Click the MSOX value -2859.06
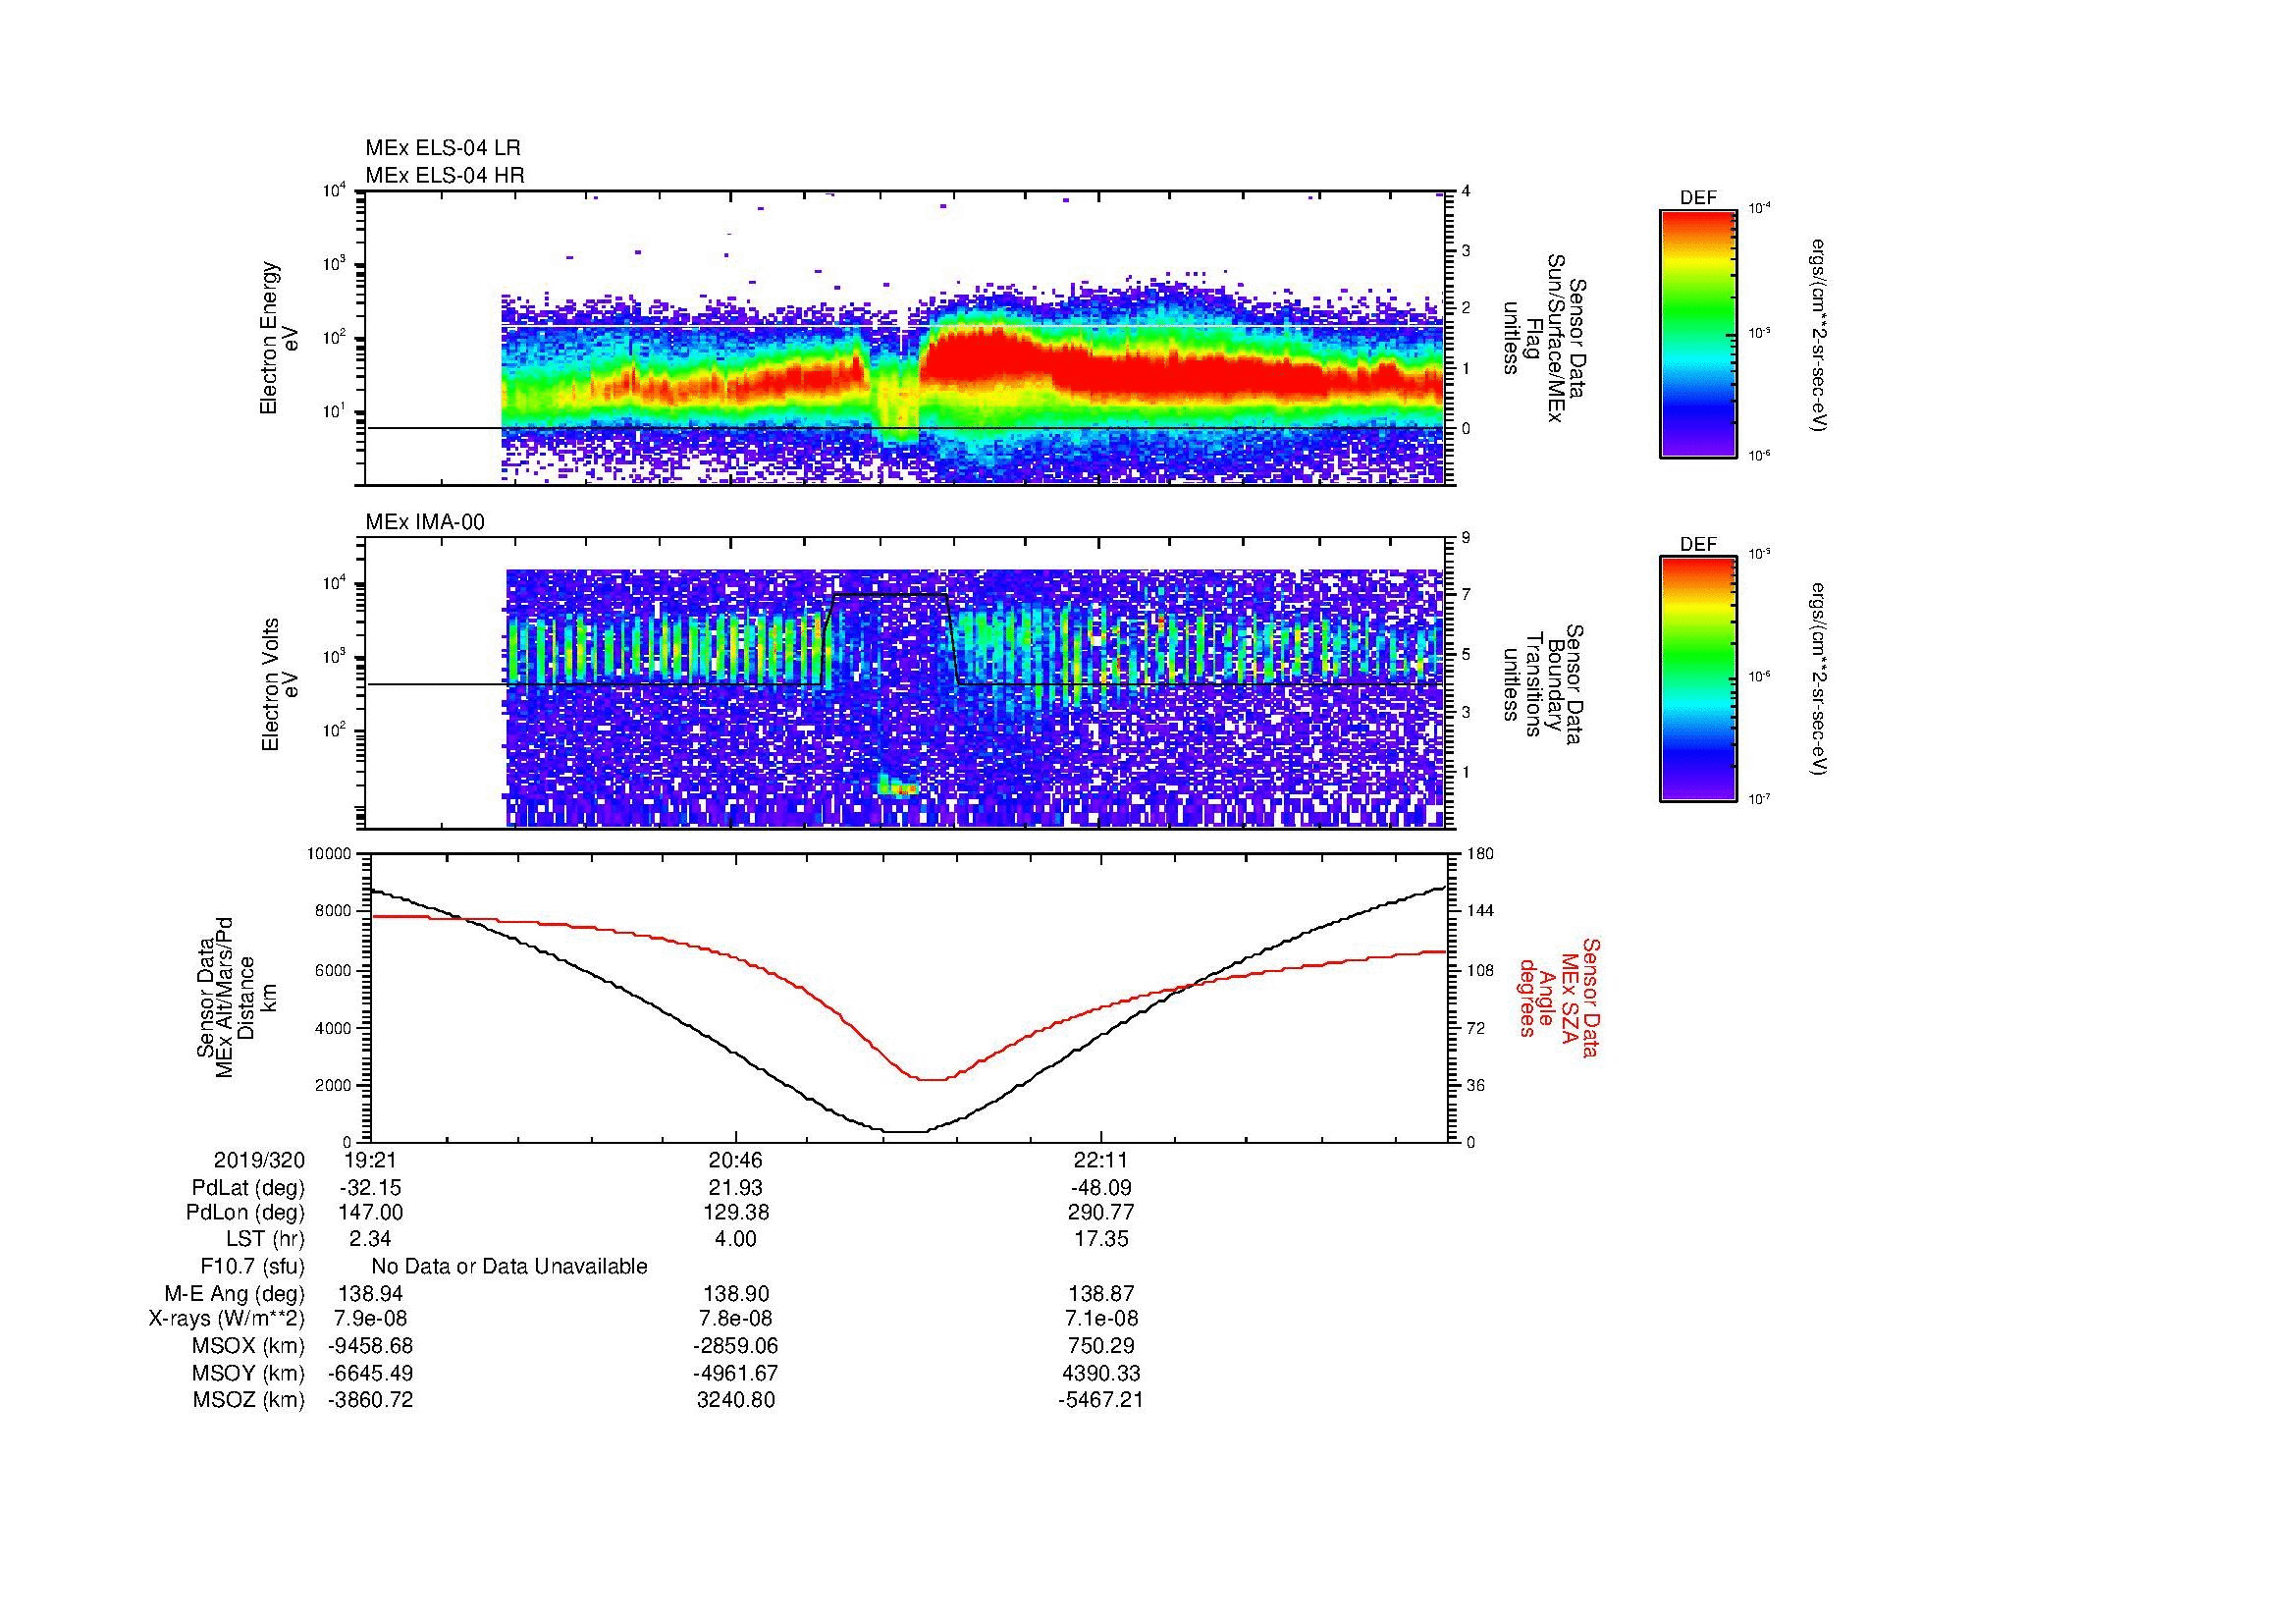The width and height of the screenshot is (2296, 1623). pyautogui.click(x=736, y=1346)
